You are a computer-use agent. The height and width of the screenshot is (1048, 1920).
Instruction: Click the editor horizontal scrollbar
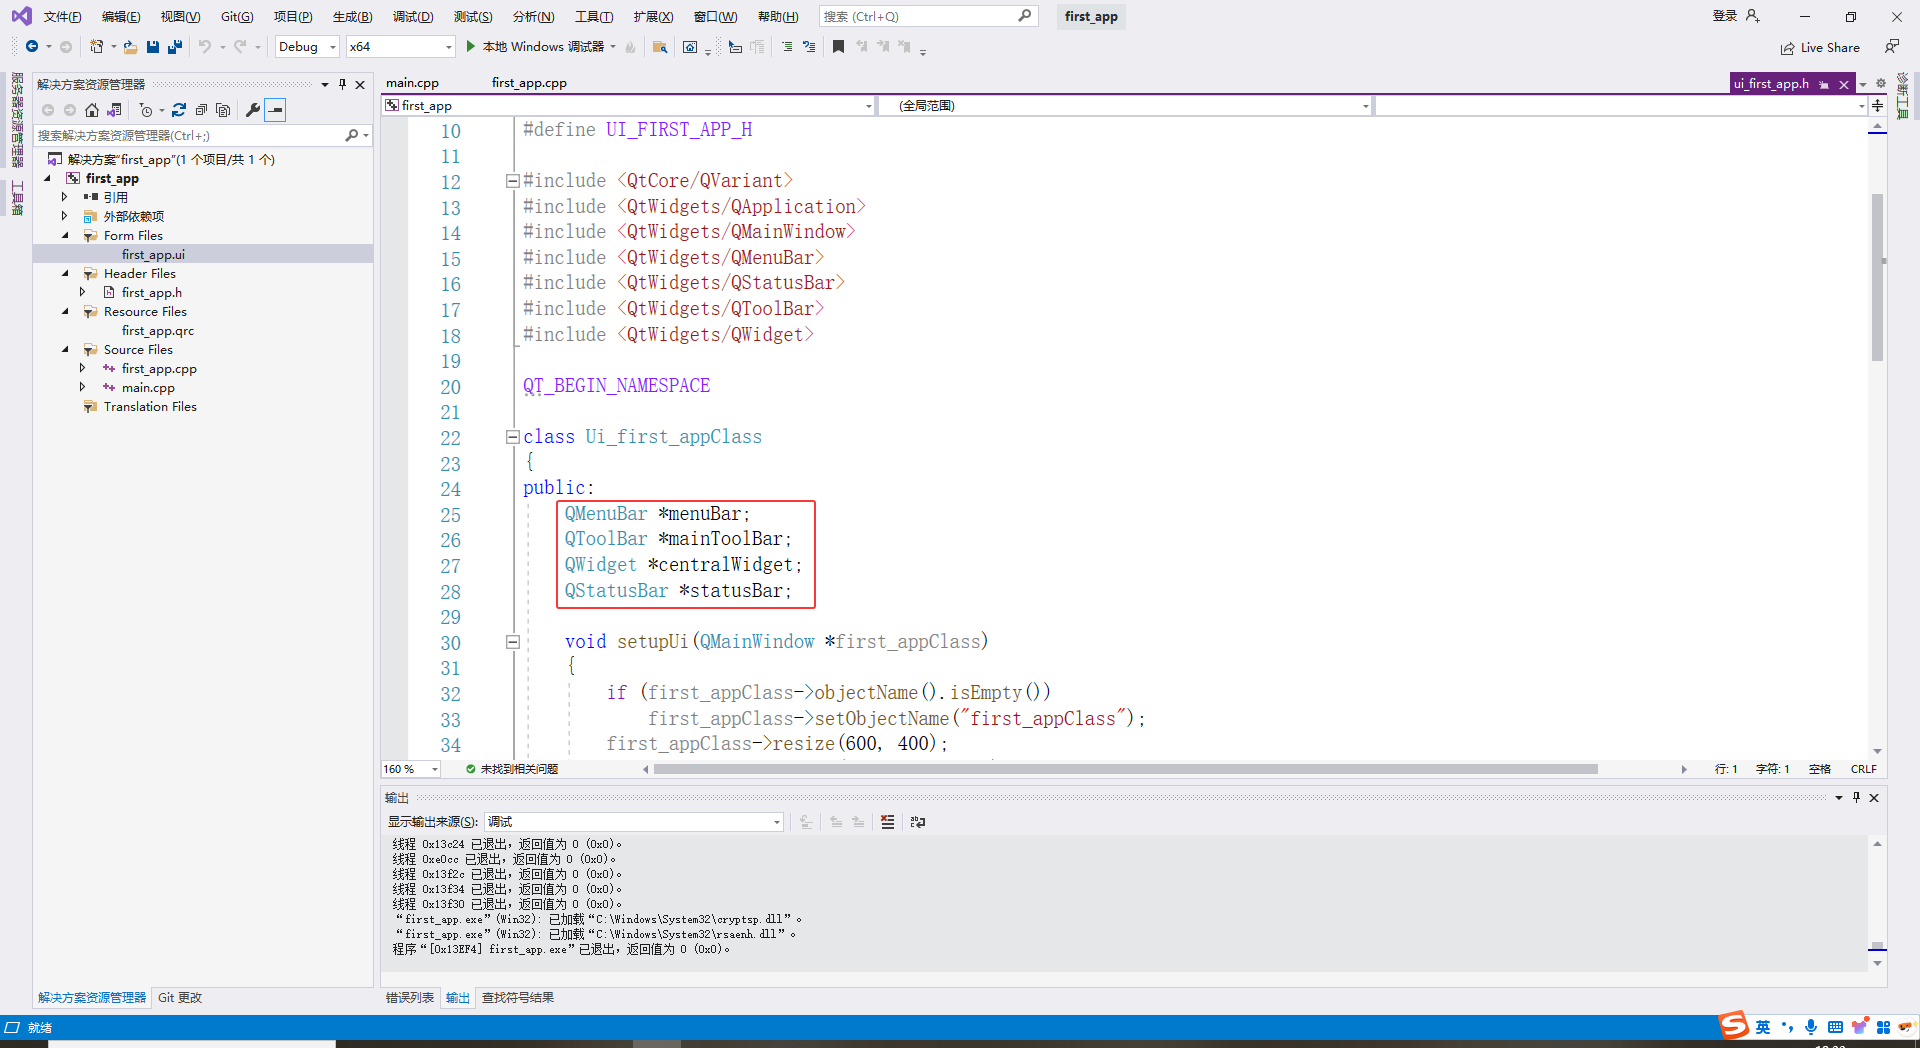[x=1125, y=769]
